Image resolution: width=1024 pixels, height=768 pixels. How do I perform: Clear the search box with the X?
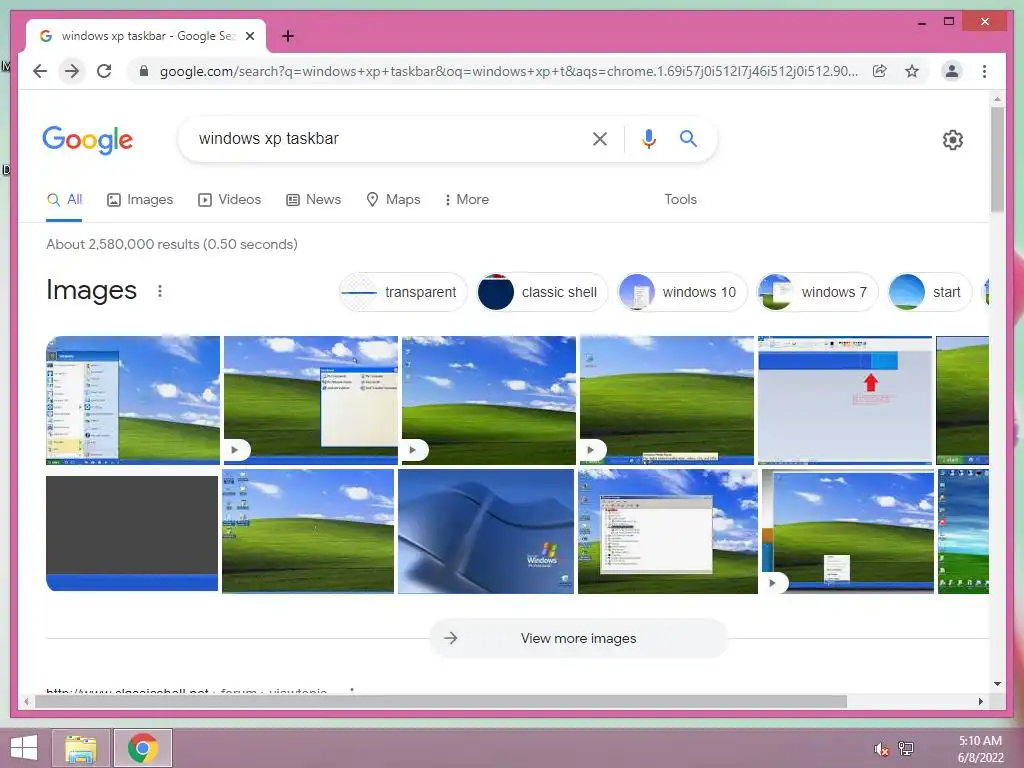pyautogui.click(x=600, y=138)
